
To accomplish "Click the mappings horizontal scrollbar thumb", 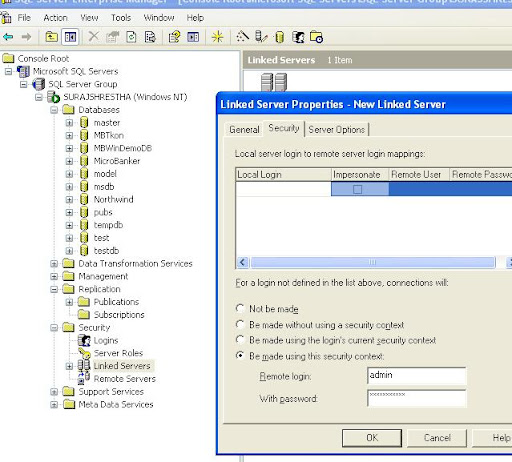I will 373,262.
